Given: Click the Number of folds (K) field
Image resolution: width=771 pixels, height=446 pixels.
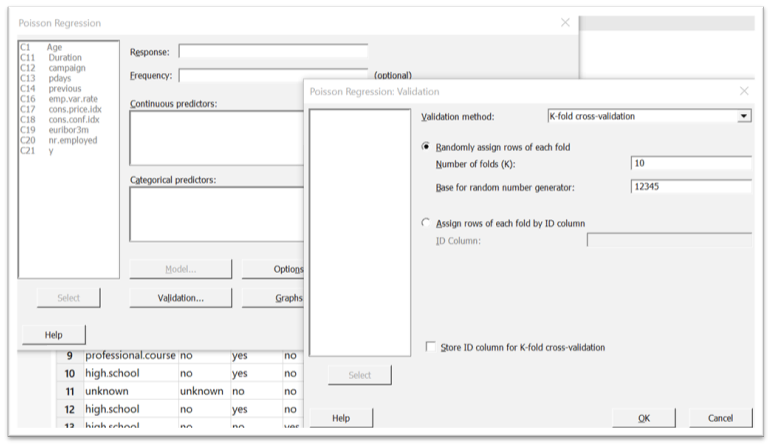Looking at the screenshot, I should [691, 163].
